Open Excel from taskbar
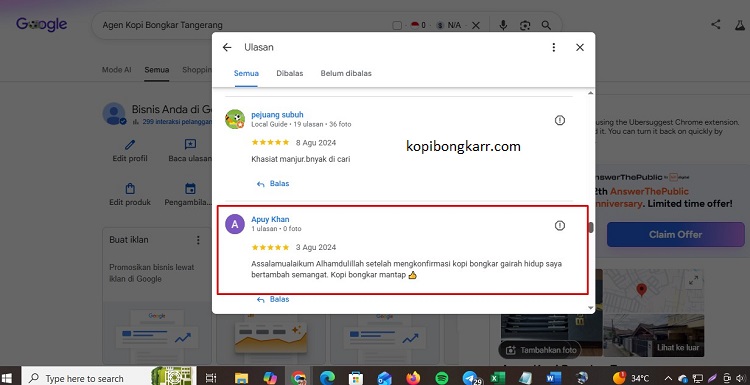750x385 pixels. tap(497, 378)
